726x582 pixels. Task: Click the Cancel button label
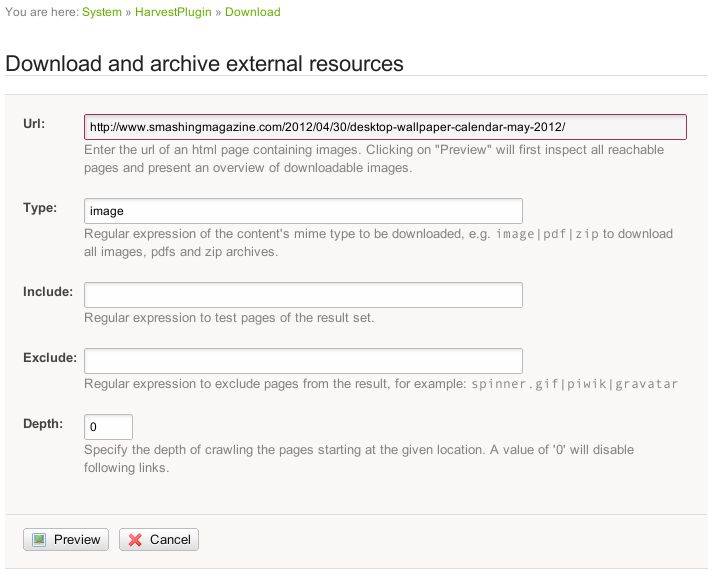[170, 540]
